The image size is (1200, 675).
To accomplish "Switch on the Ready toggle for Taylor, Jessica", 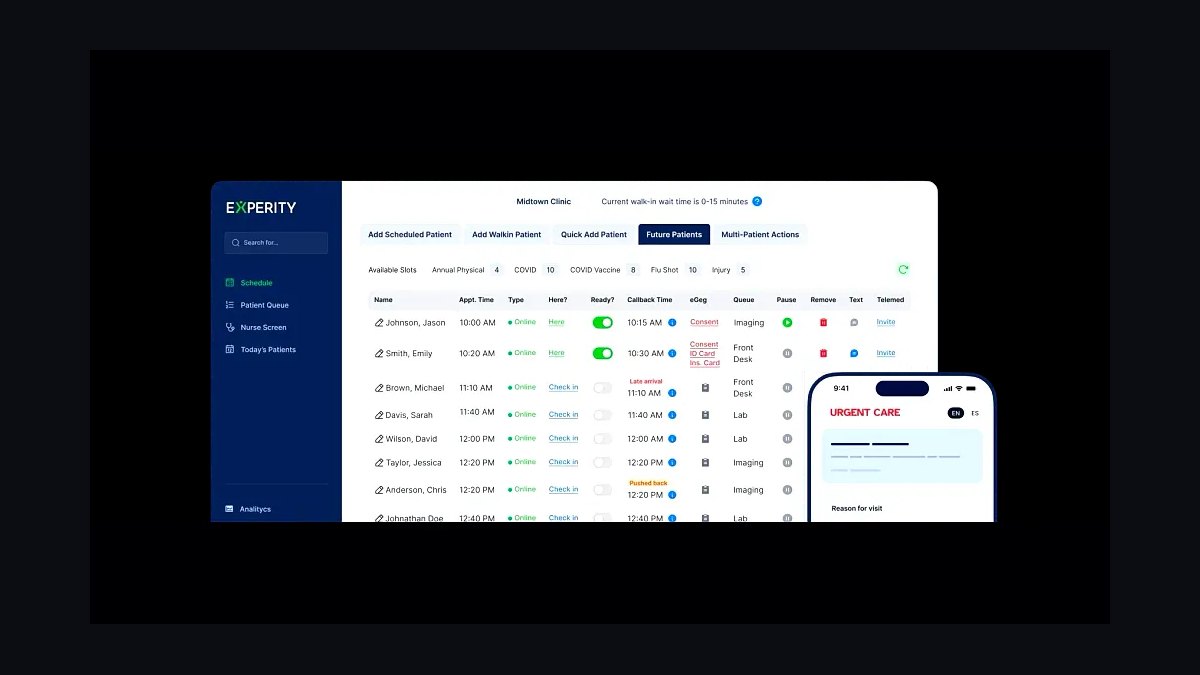I will pos(602,463).
